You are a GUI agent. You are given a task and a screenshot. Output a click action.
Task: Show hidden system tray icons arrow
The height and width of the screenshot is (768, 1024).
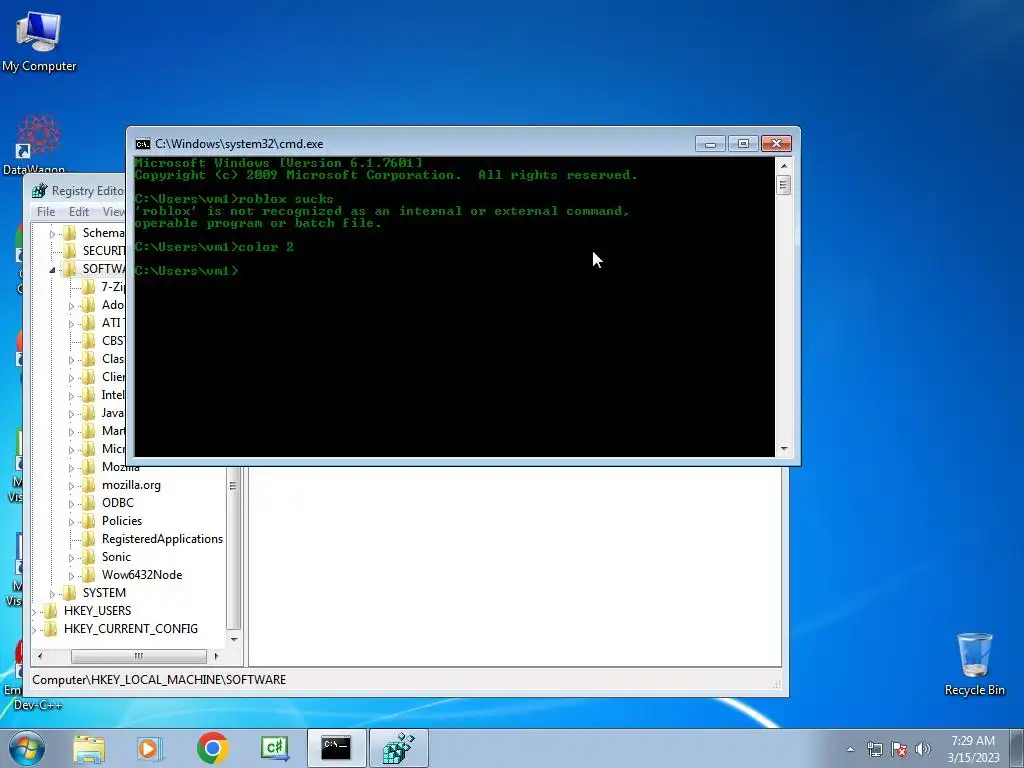pyautogui.click(x=850, y=749)
